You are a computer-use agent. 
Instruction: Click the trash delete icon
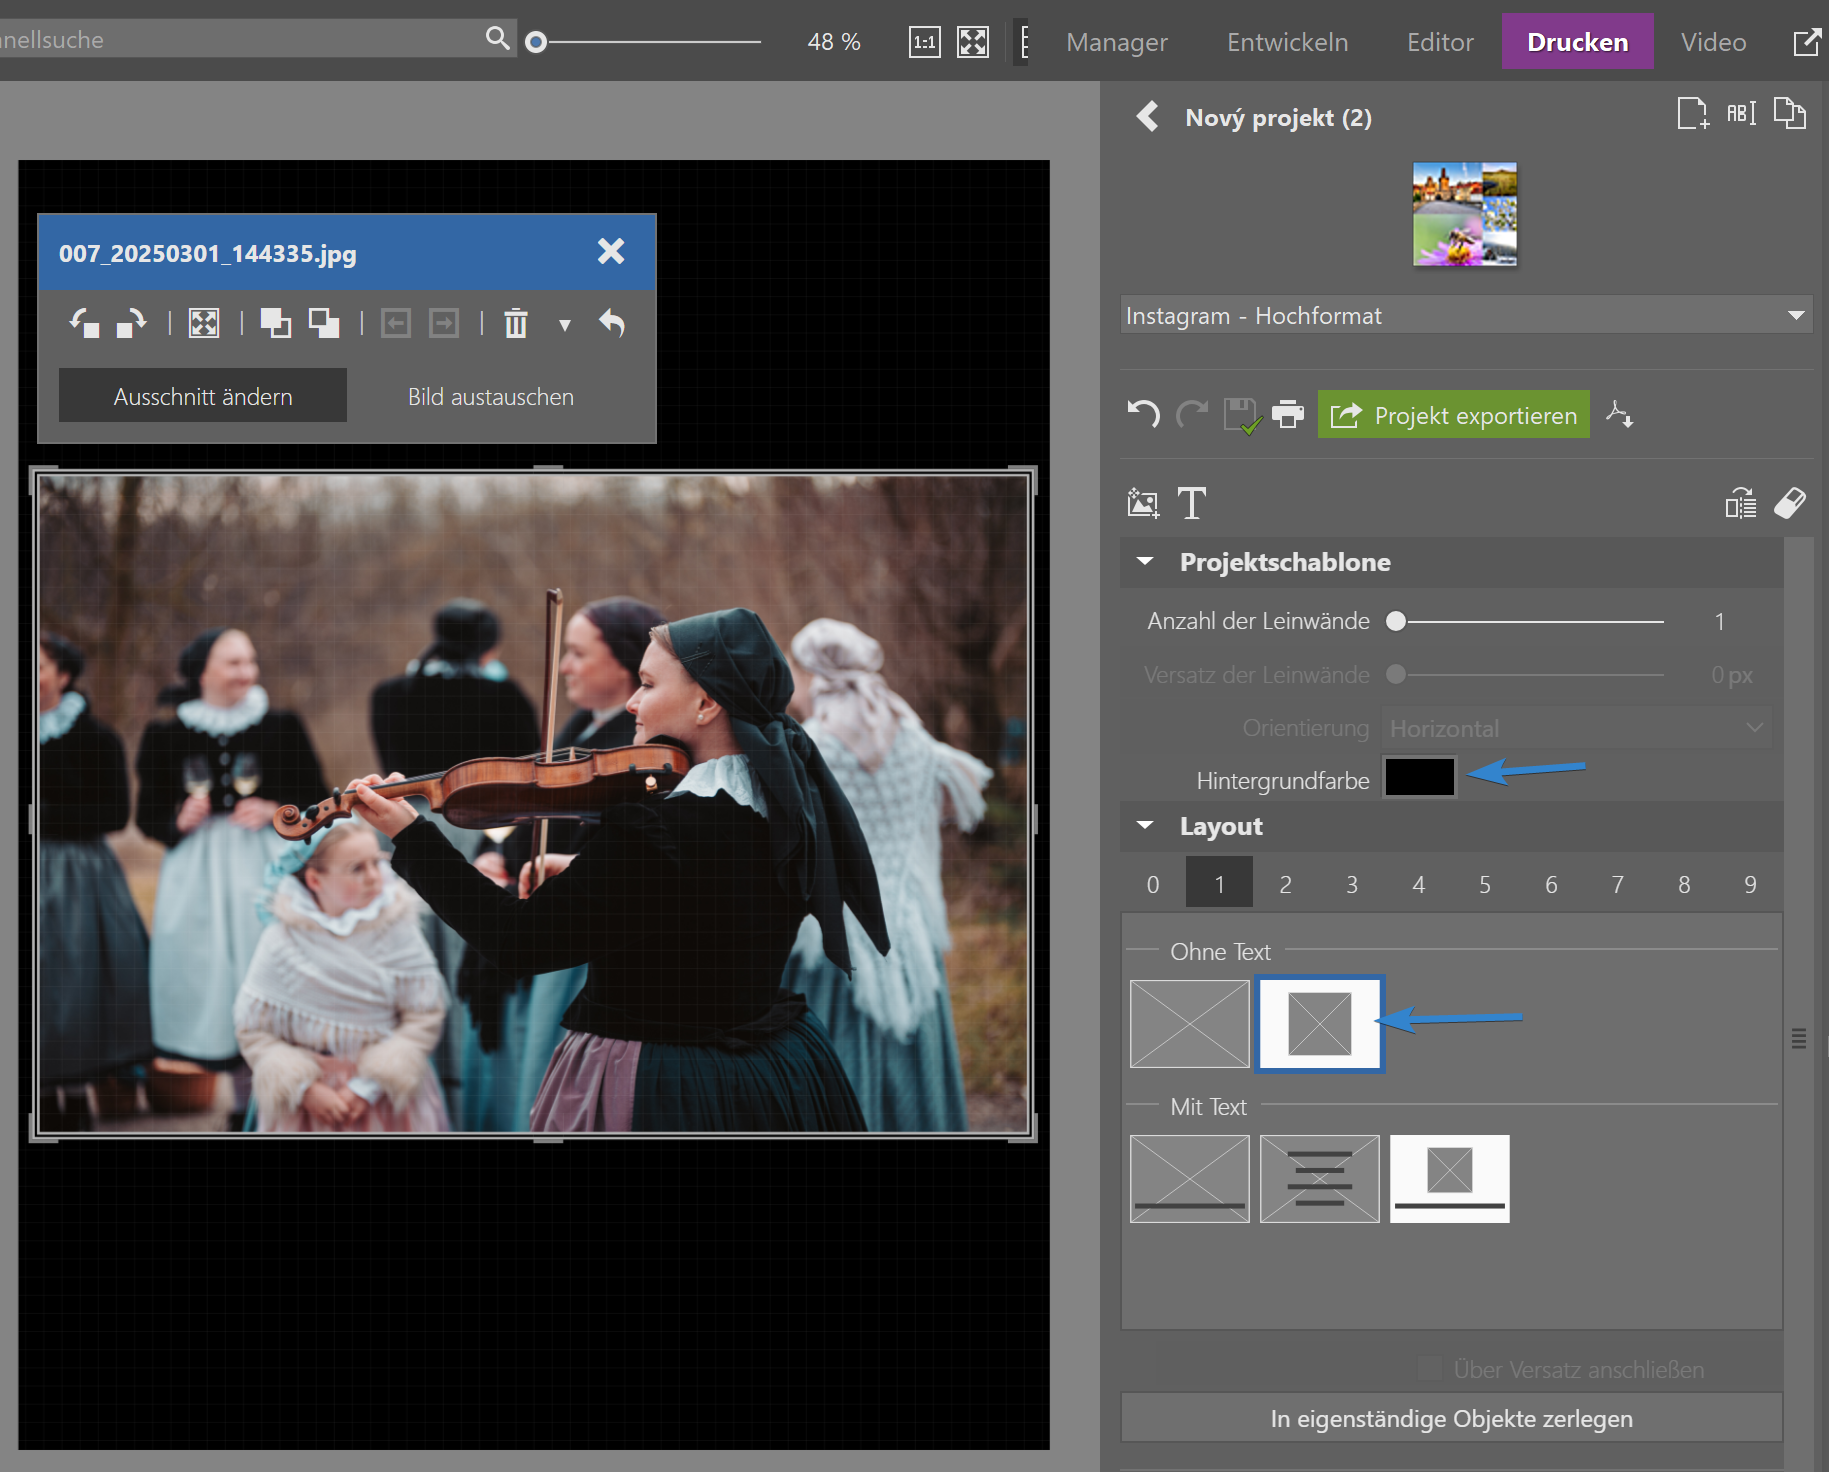coord(516,323)
